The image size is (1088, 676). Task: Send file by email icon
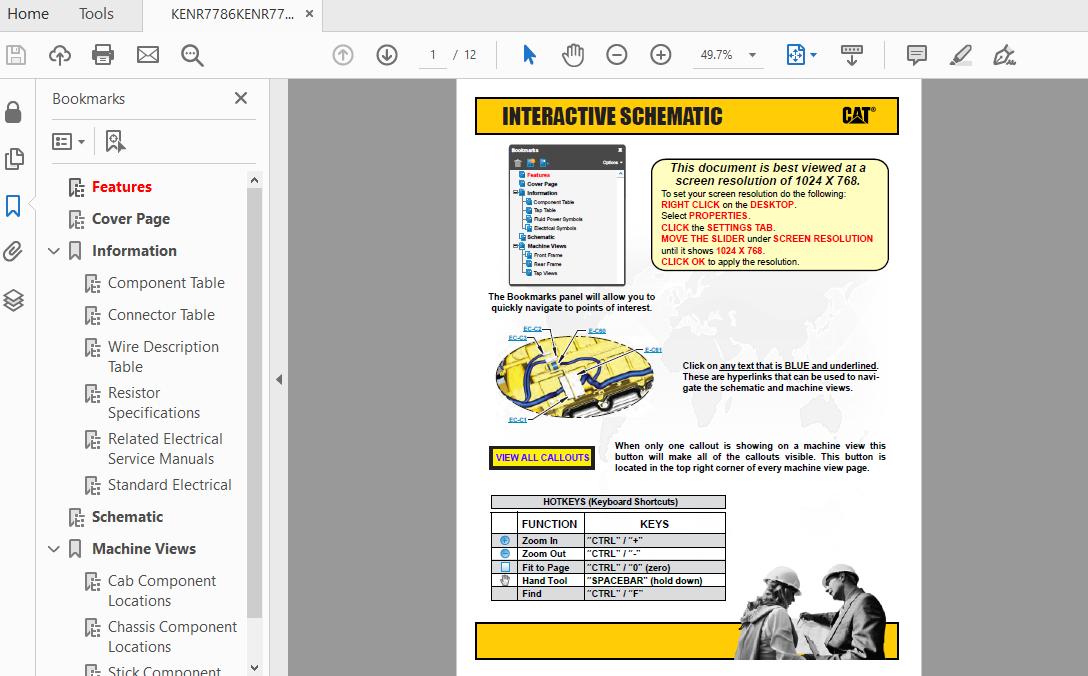[x=148, y=55]
